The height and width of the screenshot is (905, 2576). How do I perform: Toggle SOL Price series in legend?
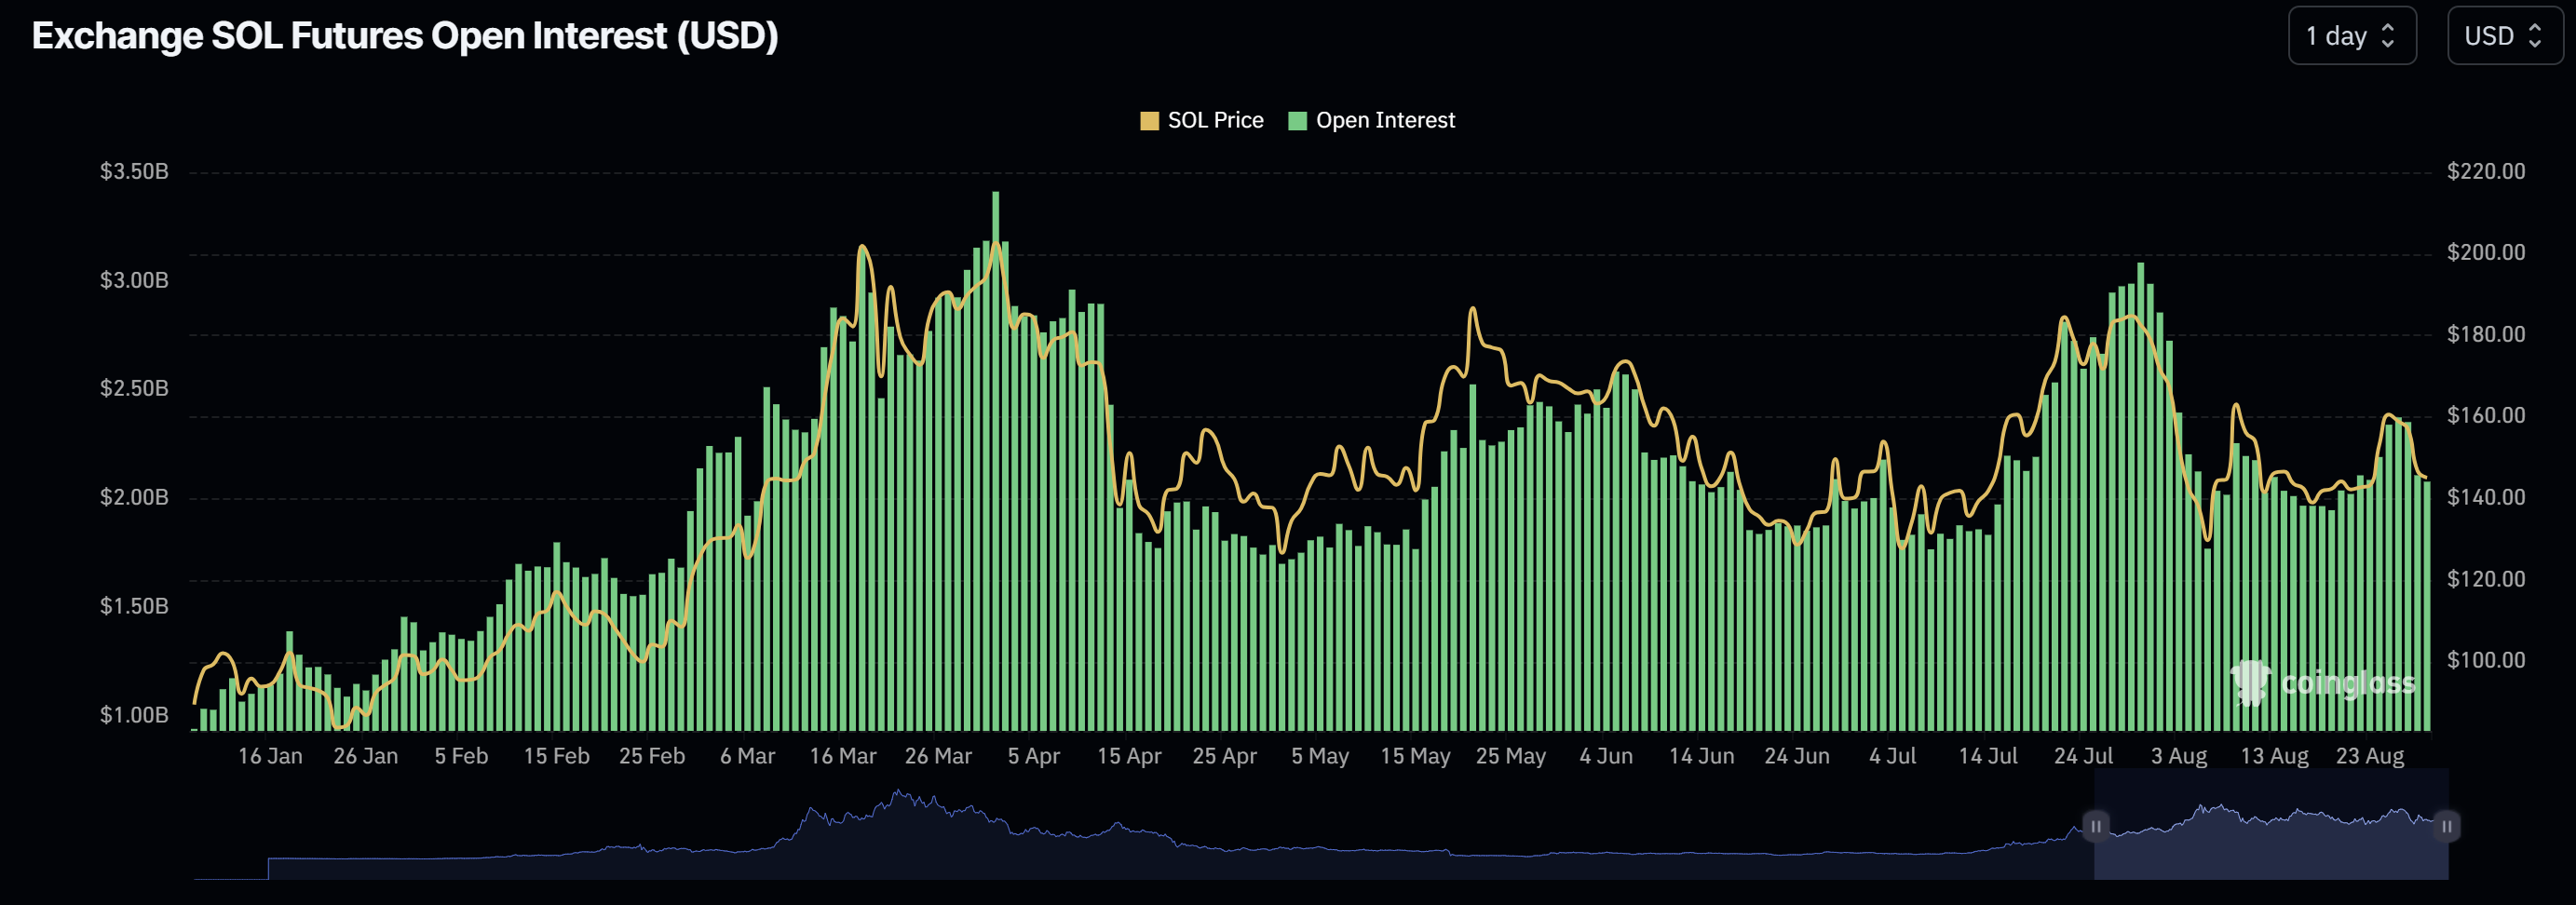tap(1202, 120)
